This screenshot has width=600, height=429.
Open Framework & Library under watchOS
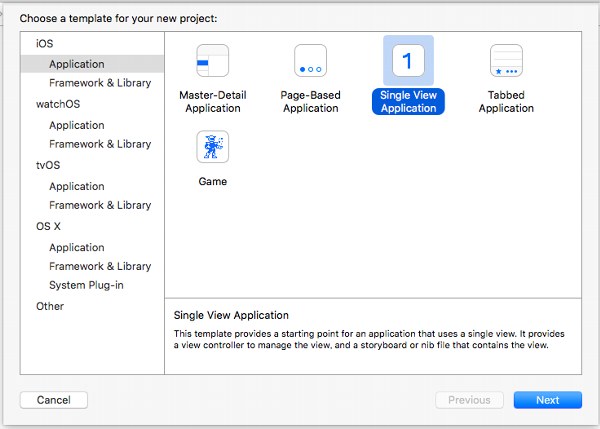(x=100, y=144)
